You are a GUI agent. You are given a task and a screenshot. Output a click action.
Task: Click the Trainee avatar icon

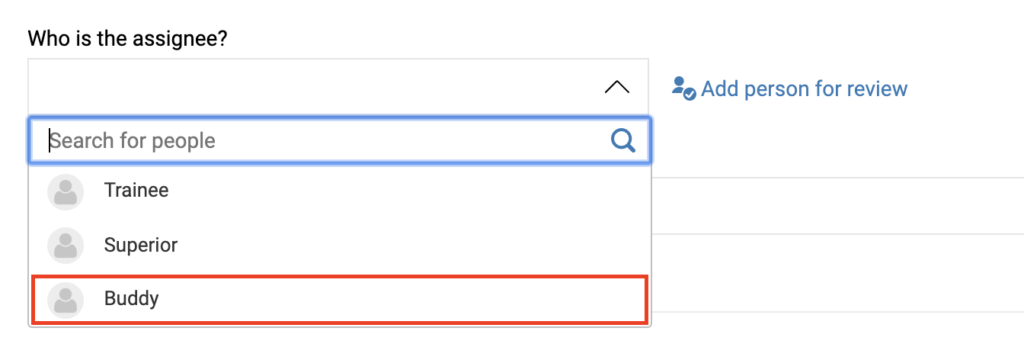pyautogui.click(x=65, y=191)
